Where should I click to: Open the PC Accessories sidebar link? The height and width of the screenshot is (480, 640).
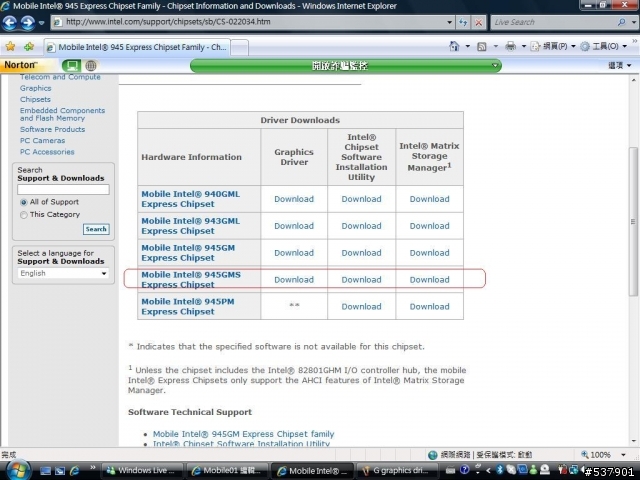point(47,152)
